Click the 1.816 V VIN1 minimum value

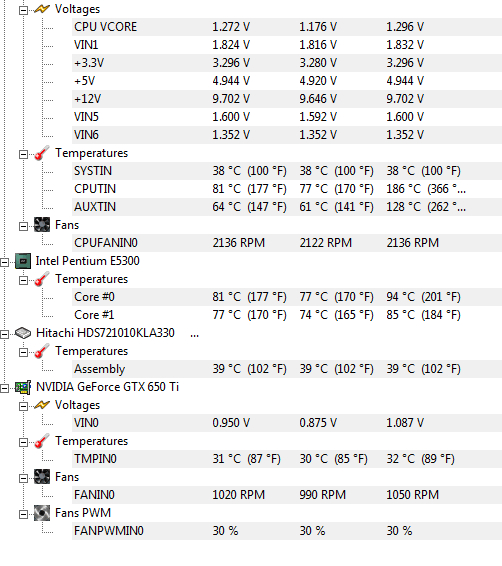point(318,45)
